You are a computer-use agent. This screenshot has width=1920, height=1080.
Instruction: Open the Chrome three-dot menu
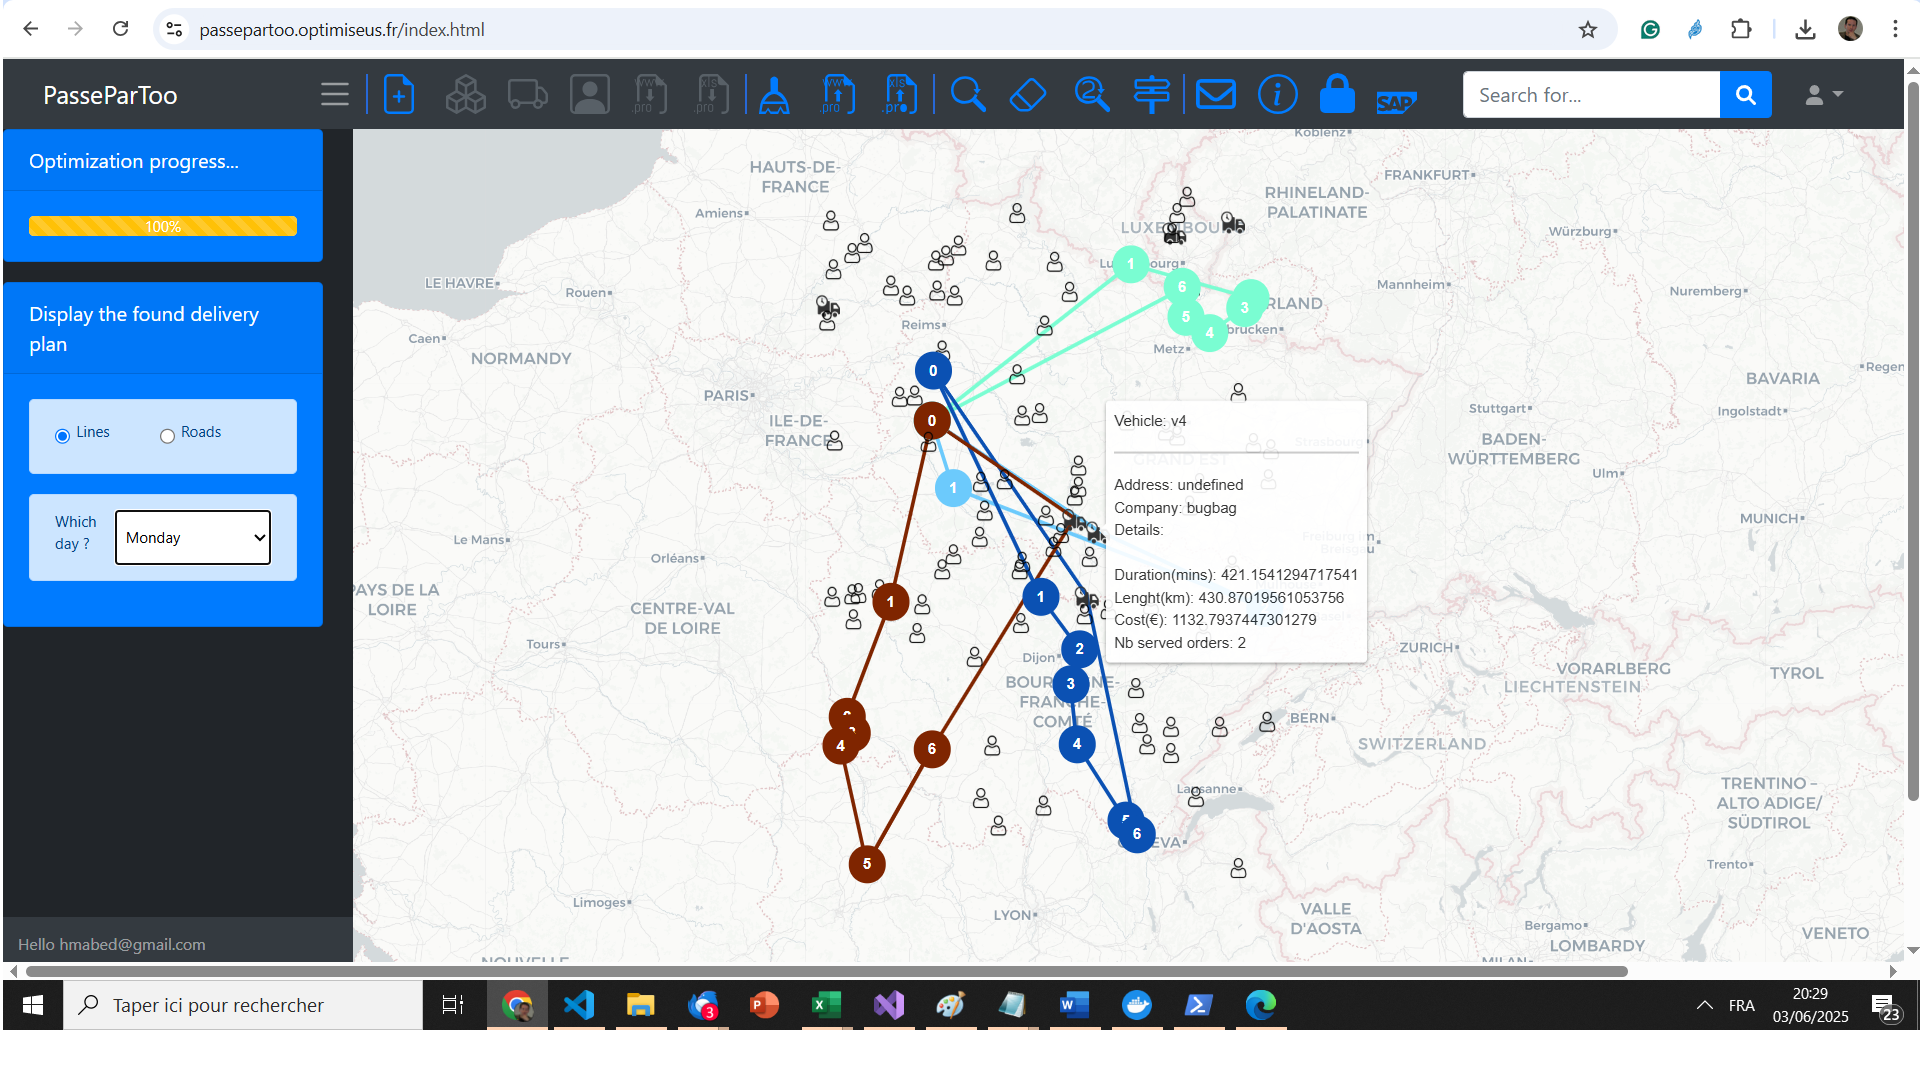coord(1895,29)
